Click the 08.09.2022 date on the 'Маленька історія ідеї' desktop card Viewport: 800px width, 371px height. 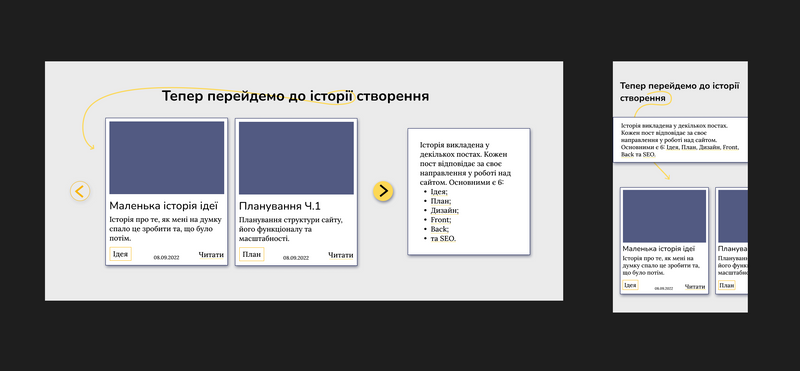(167, 258)
